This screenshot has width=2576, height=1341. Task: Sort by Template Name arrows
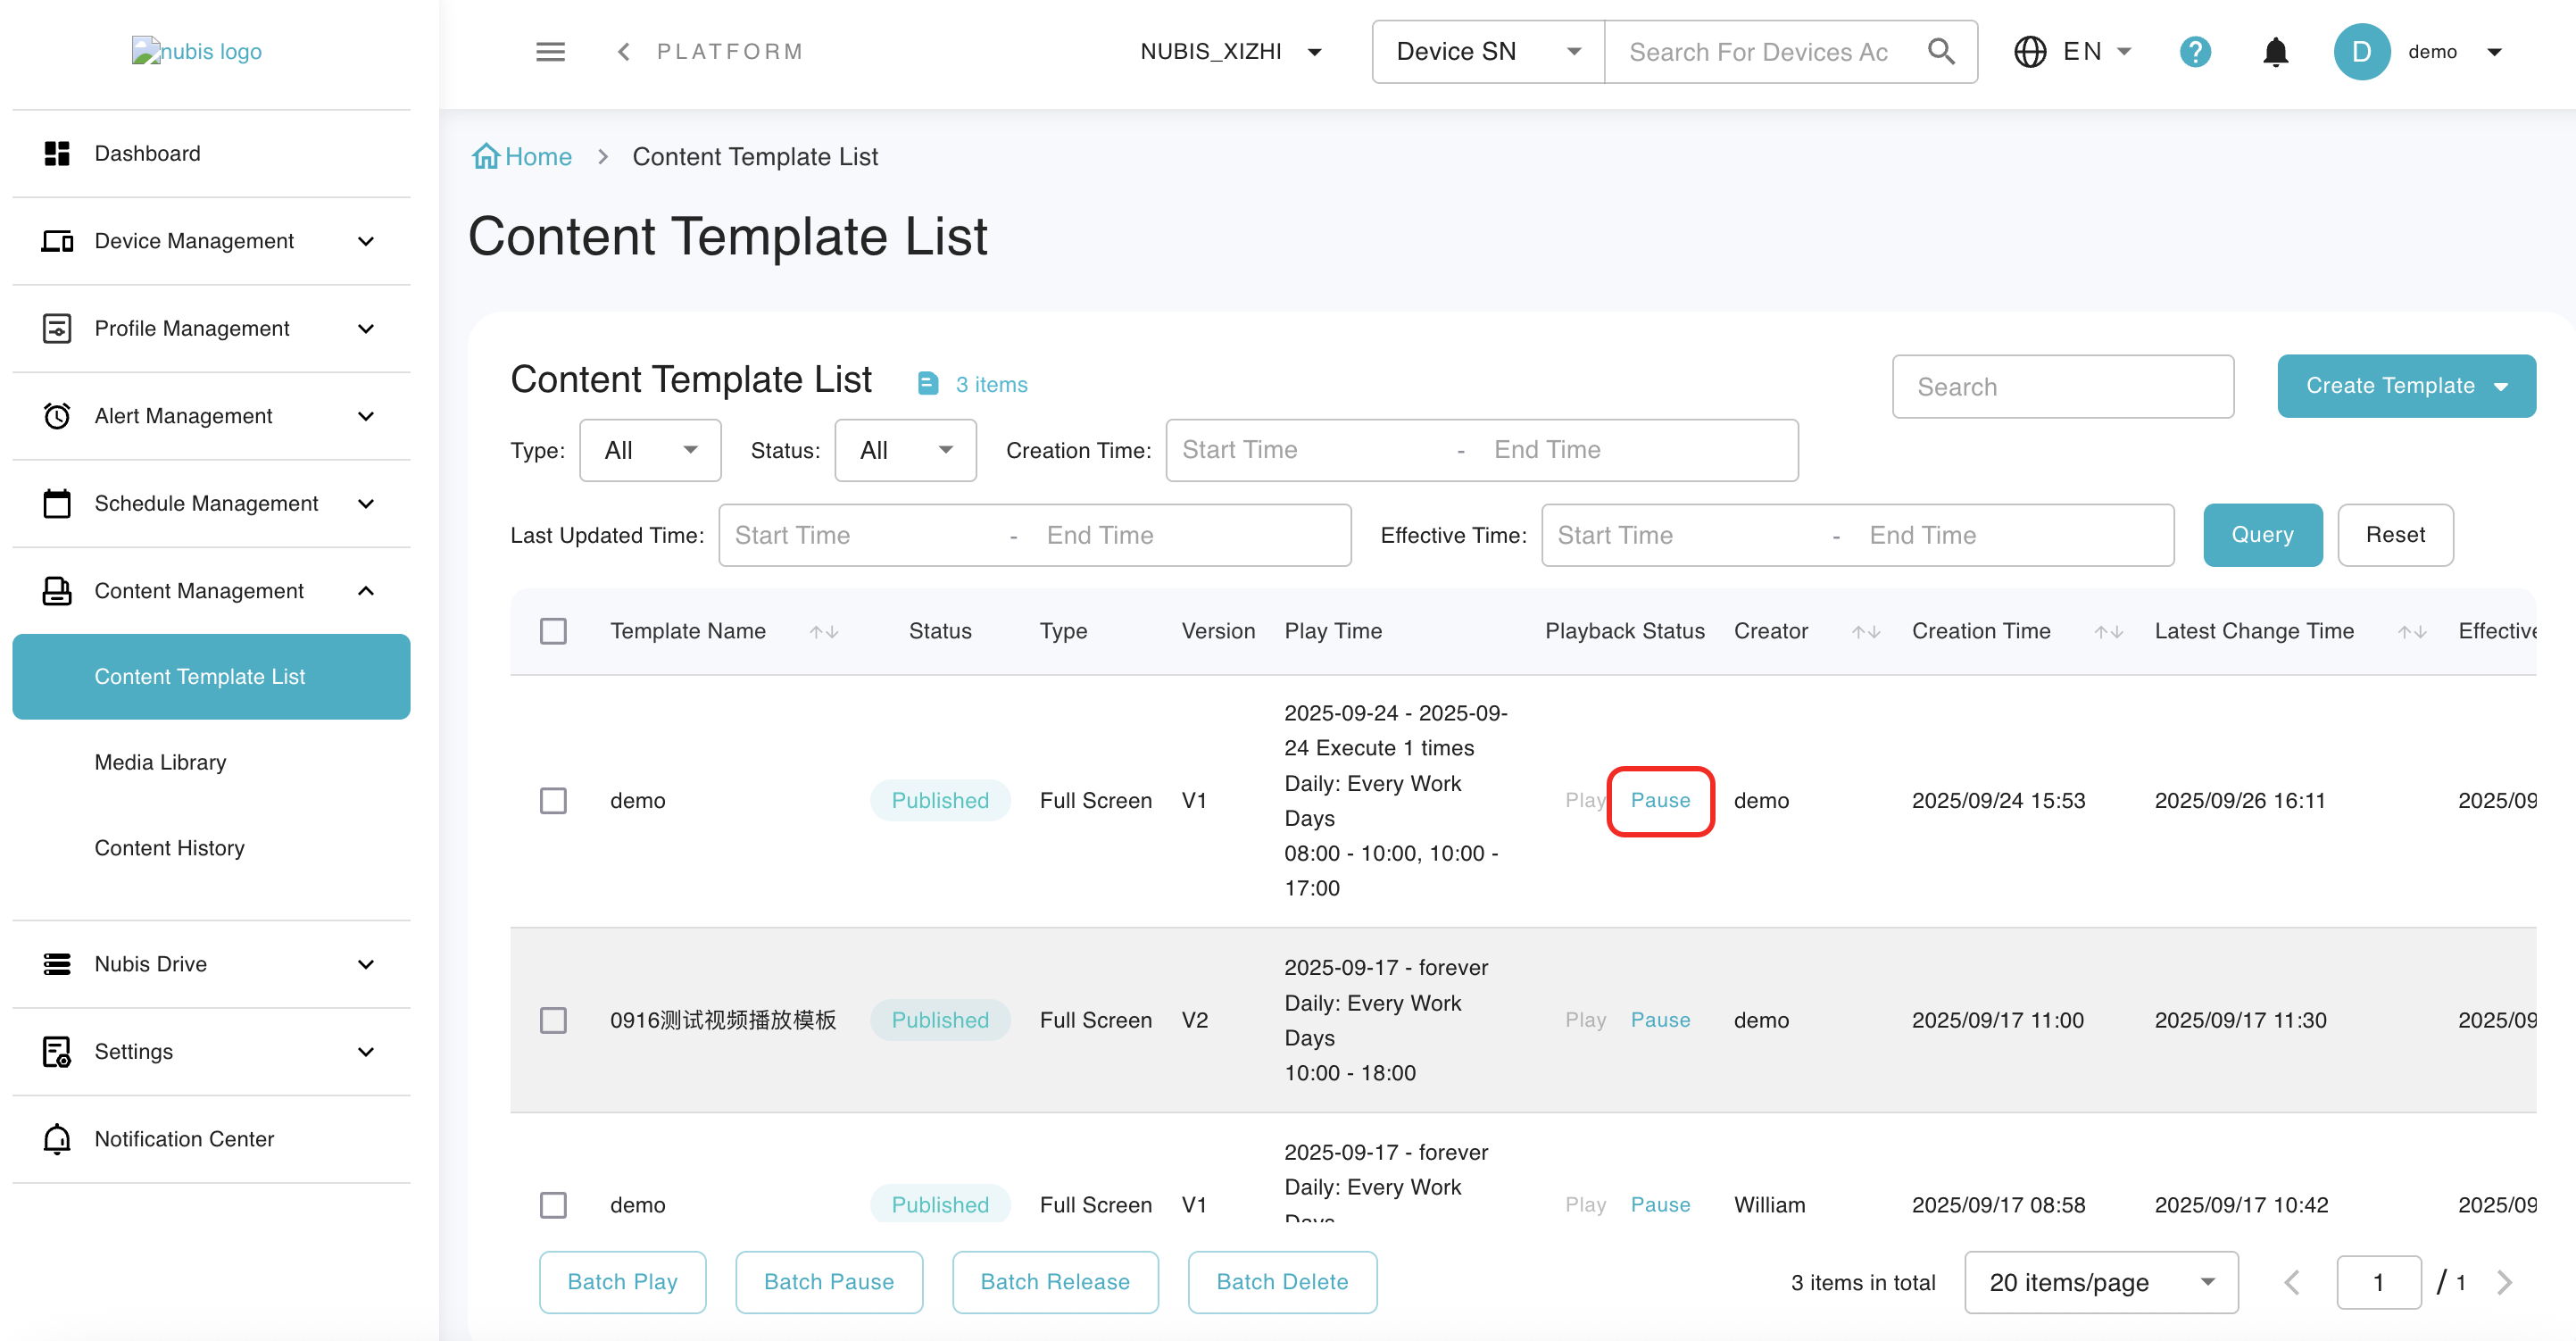(823, 632)
